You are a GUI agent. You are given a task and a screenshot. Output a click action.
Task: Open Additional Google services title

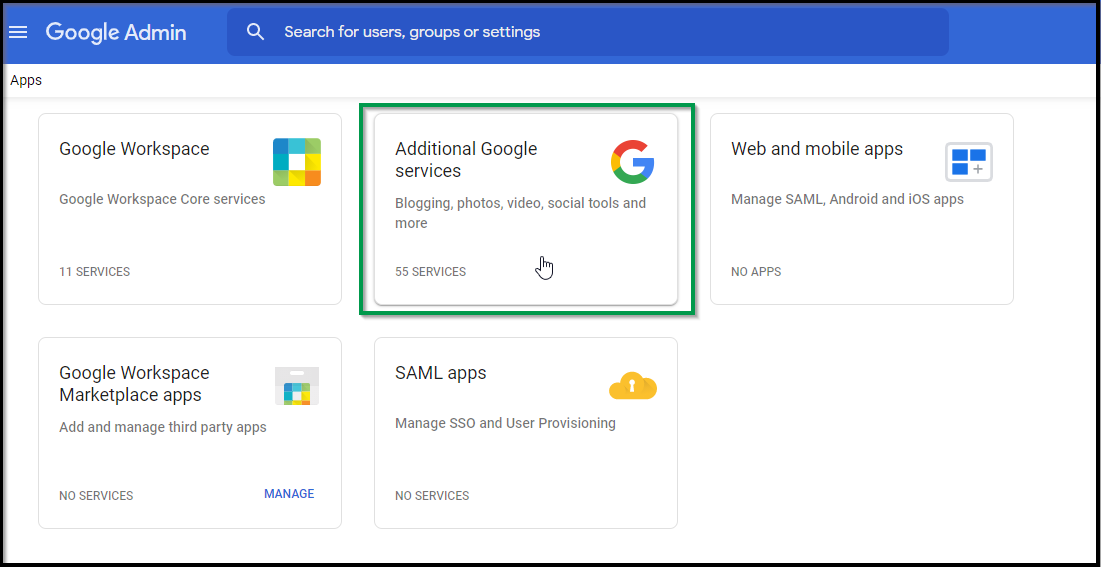tap(466, 159)
